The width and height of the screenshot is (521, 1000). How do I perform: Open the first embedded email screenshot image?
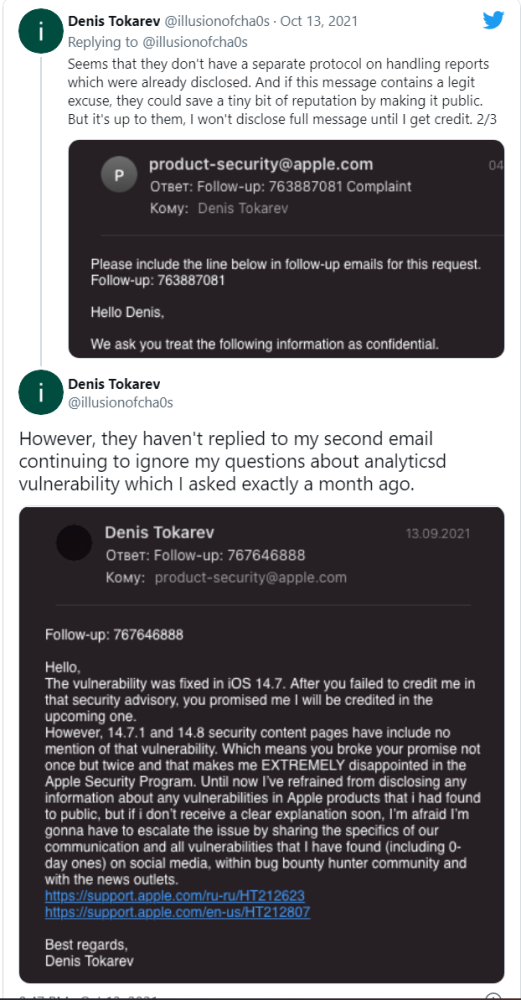(286, 249)
